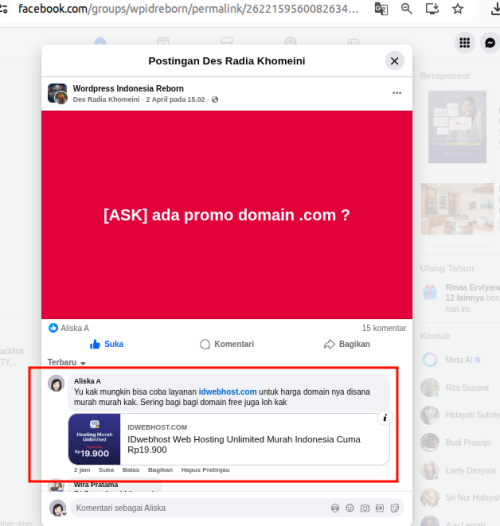Viewport: 500px width, 526px height.
Task: Click Suka under Aliska A's comment
Action: coord(106,470)
